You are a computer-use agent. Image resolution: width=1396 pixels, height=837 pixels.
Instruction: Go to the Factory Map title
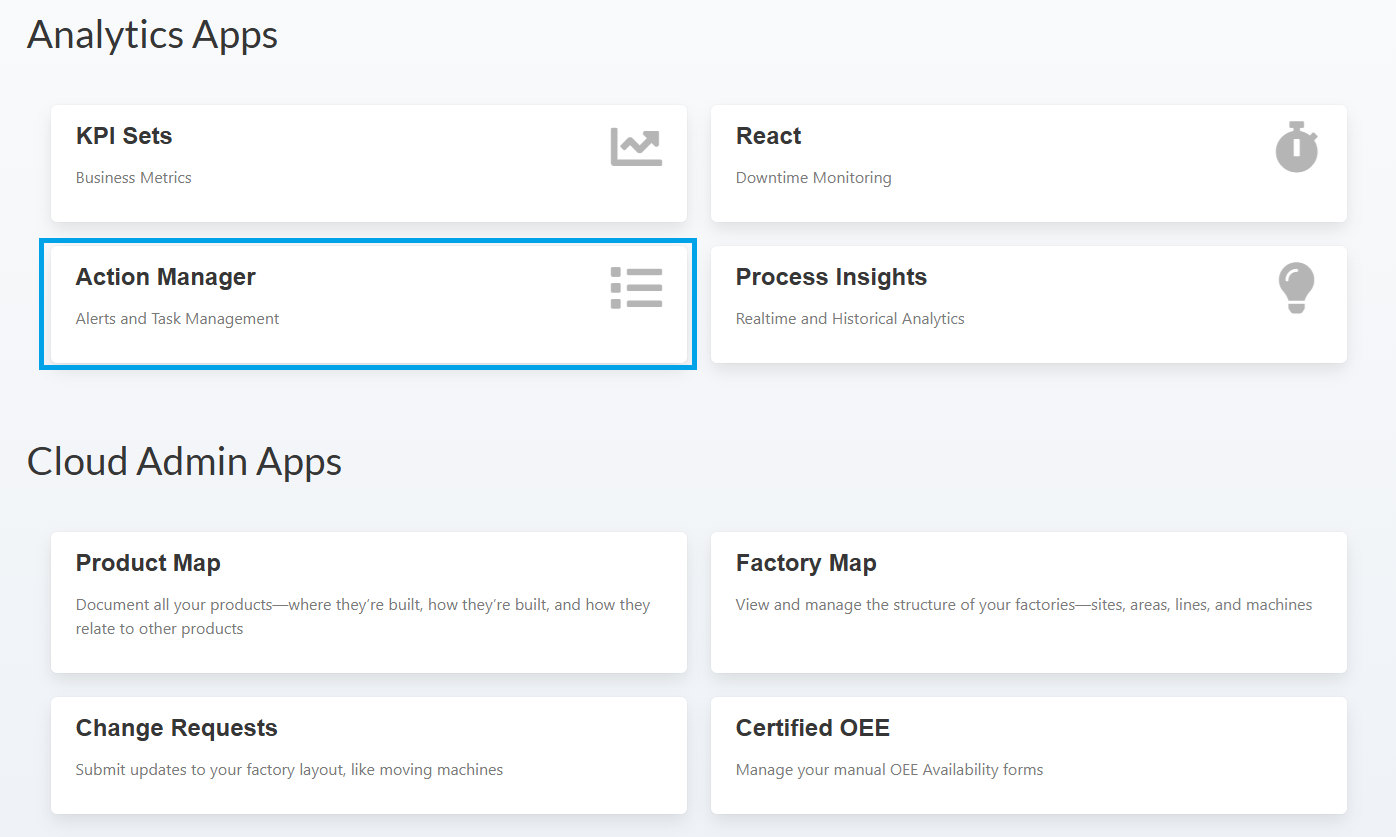tap(806, 563)
